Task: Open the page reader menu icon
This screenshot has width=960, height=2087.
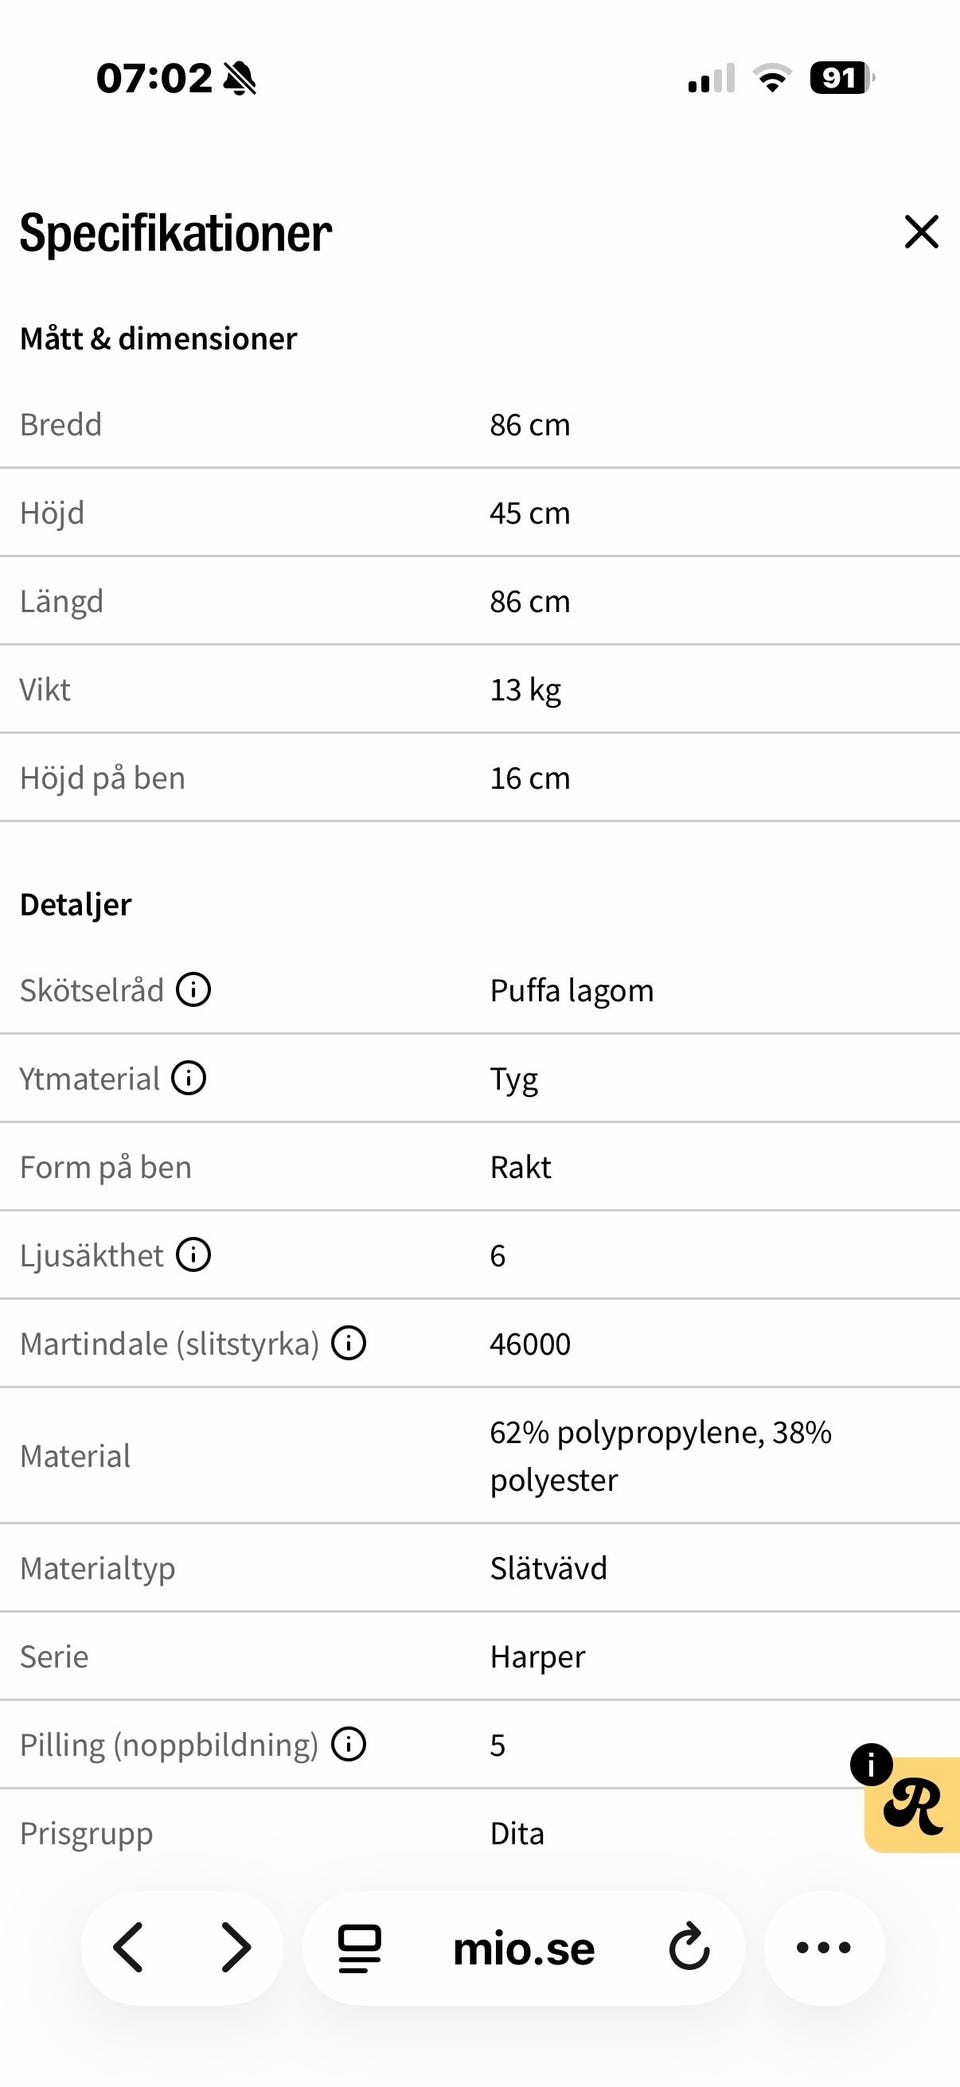Action: pos(359,1948)
